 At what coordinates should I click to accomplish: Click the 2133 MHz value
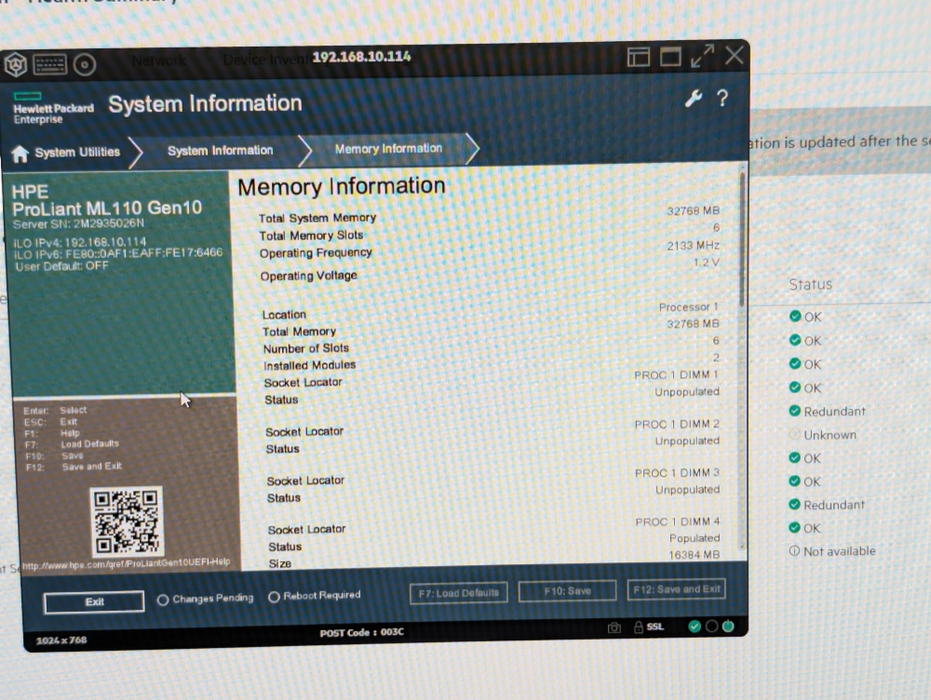pyautogui.click(x=693, y=245)
